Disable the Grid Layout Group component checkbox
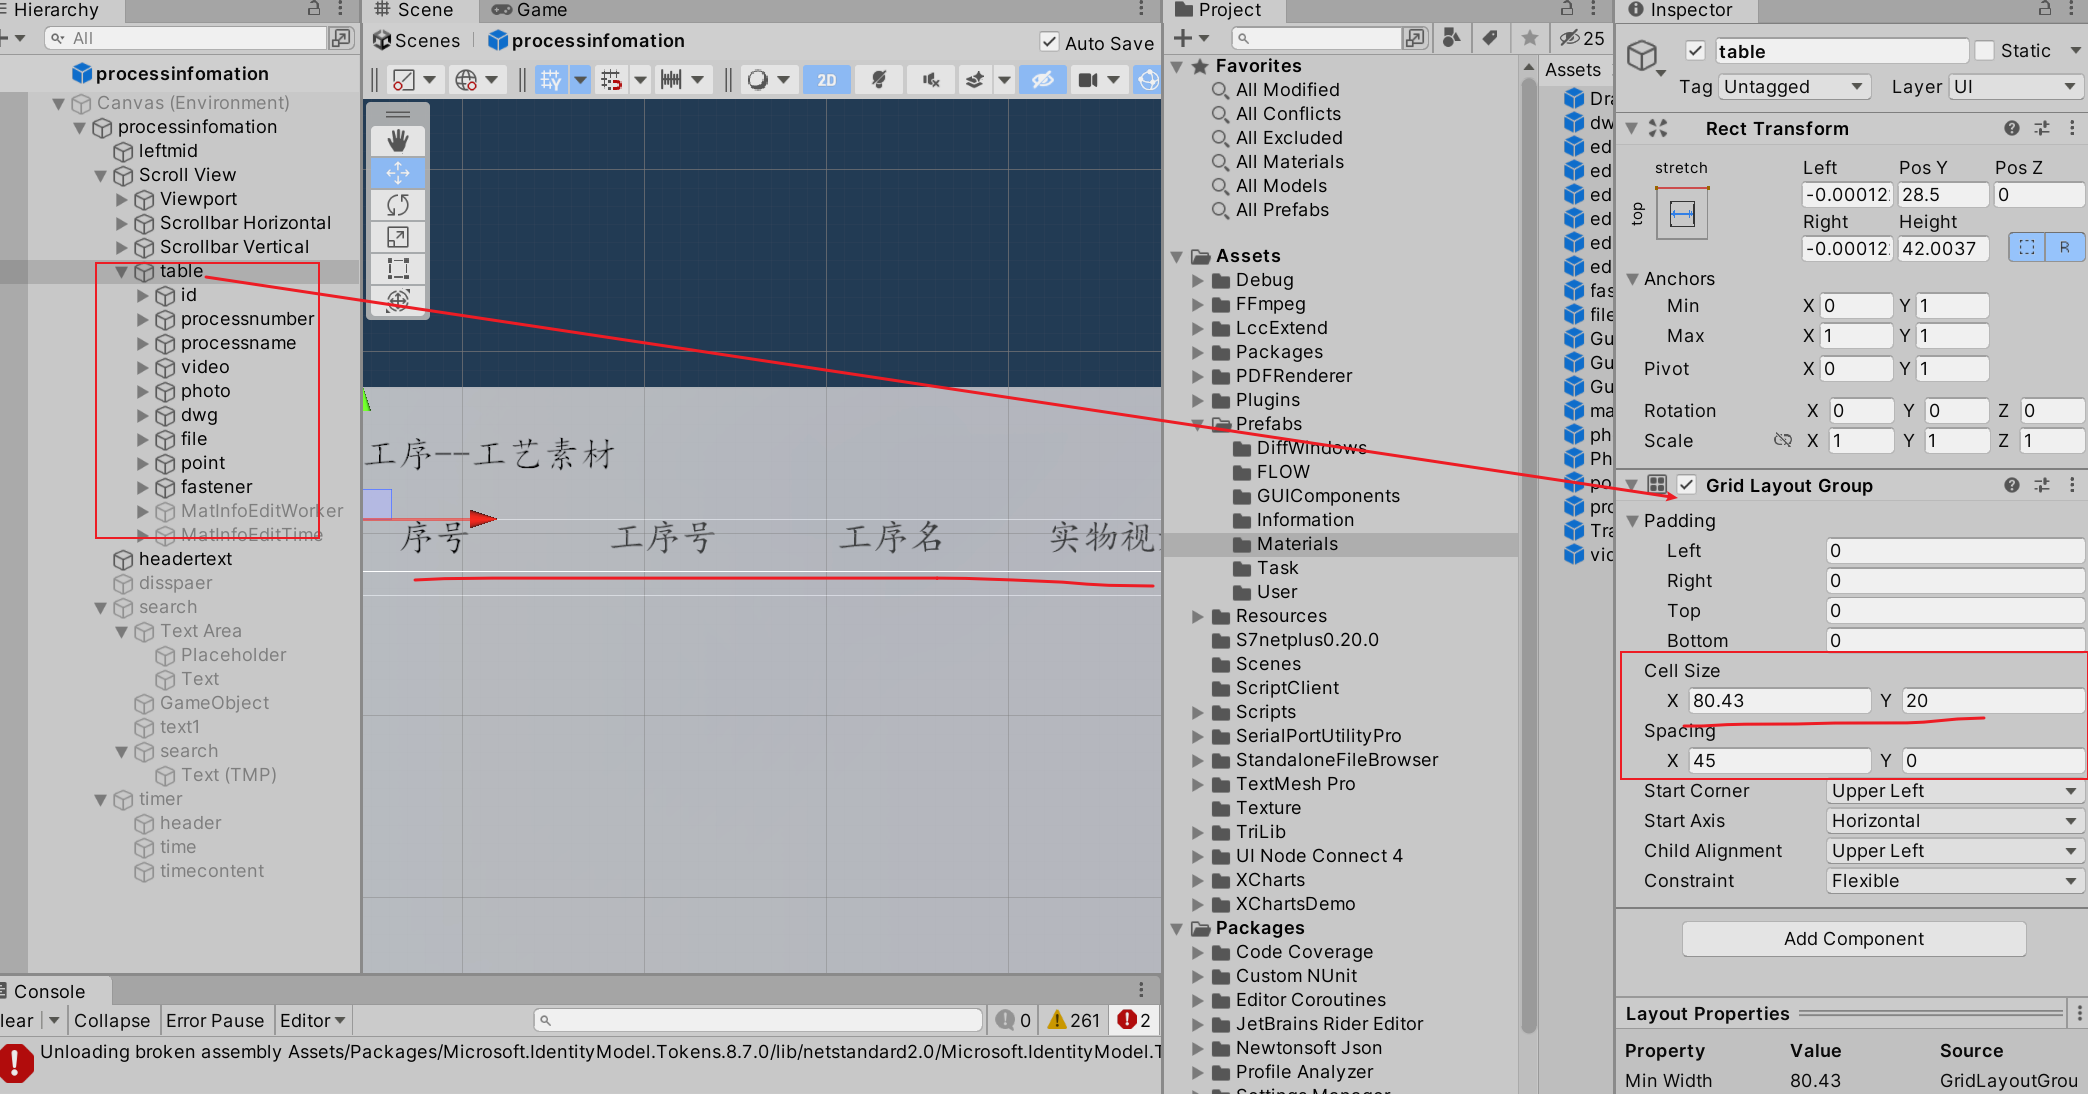 tap(1687, 485)
